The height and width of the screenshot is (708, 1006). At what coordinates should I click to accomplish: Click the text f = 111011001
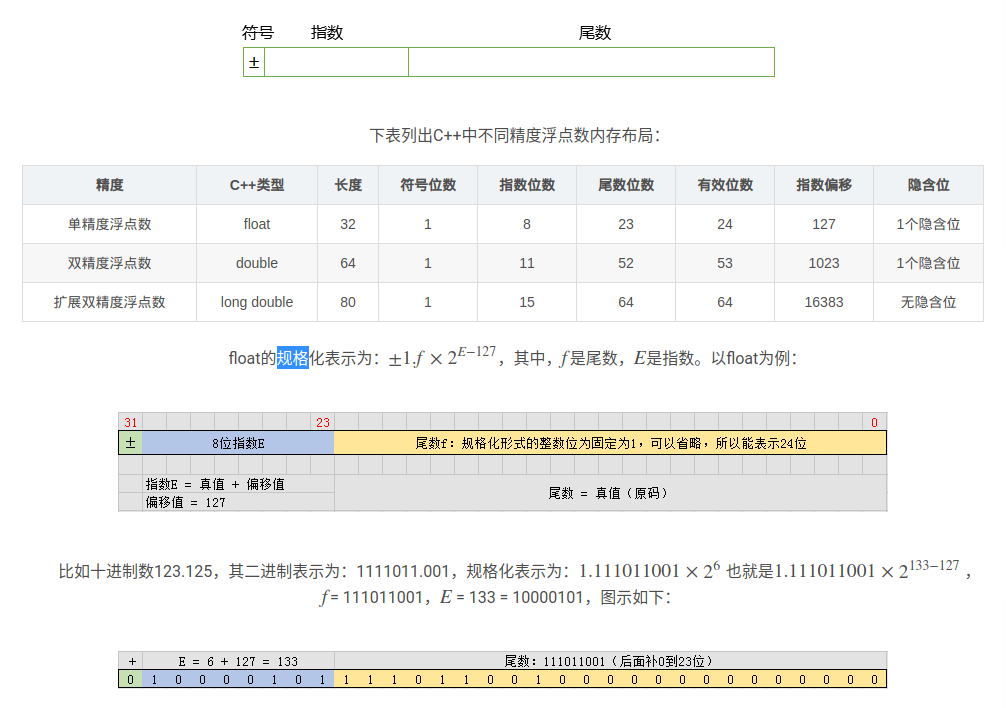tap(371, 597)
